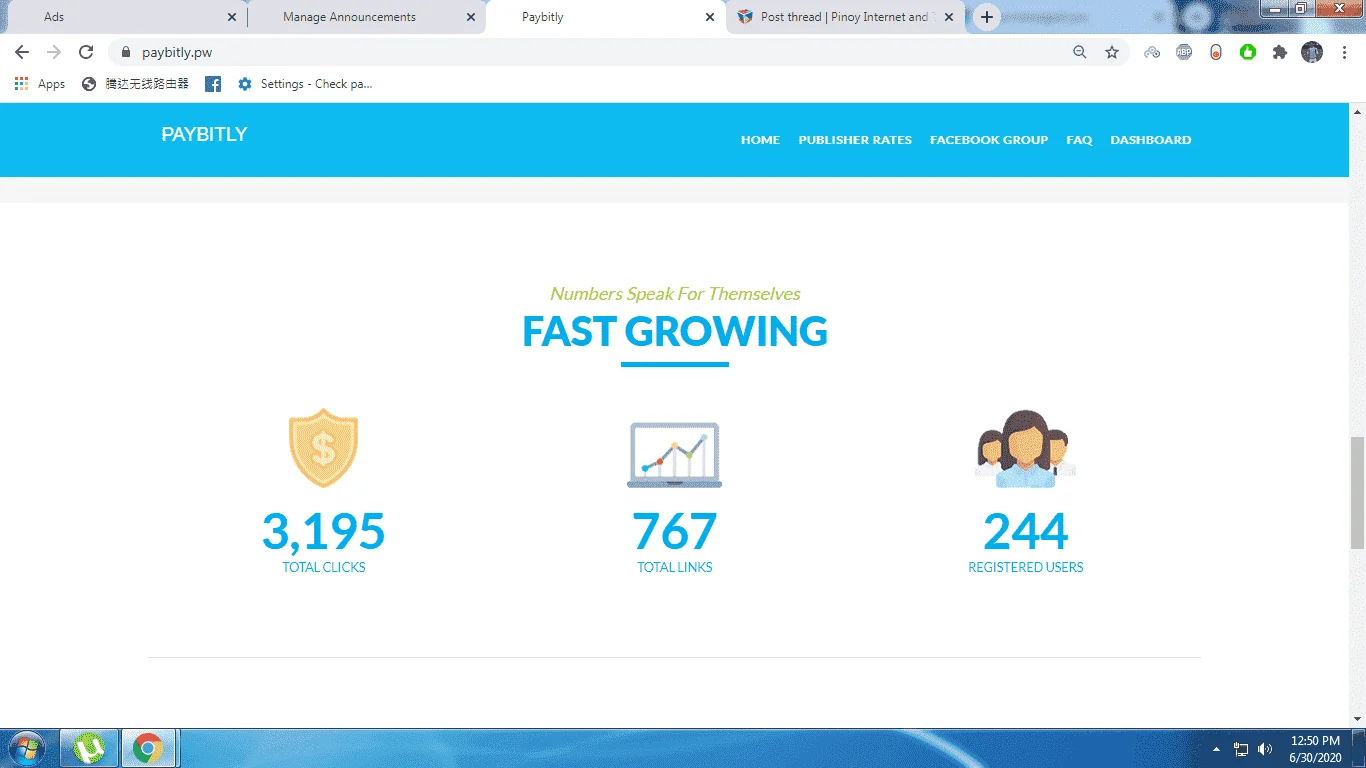Click the PAYBITLY site logo
The image size is (1366, 768).
204,134
